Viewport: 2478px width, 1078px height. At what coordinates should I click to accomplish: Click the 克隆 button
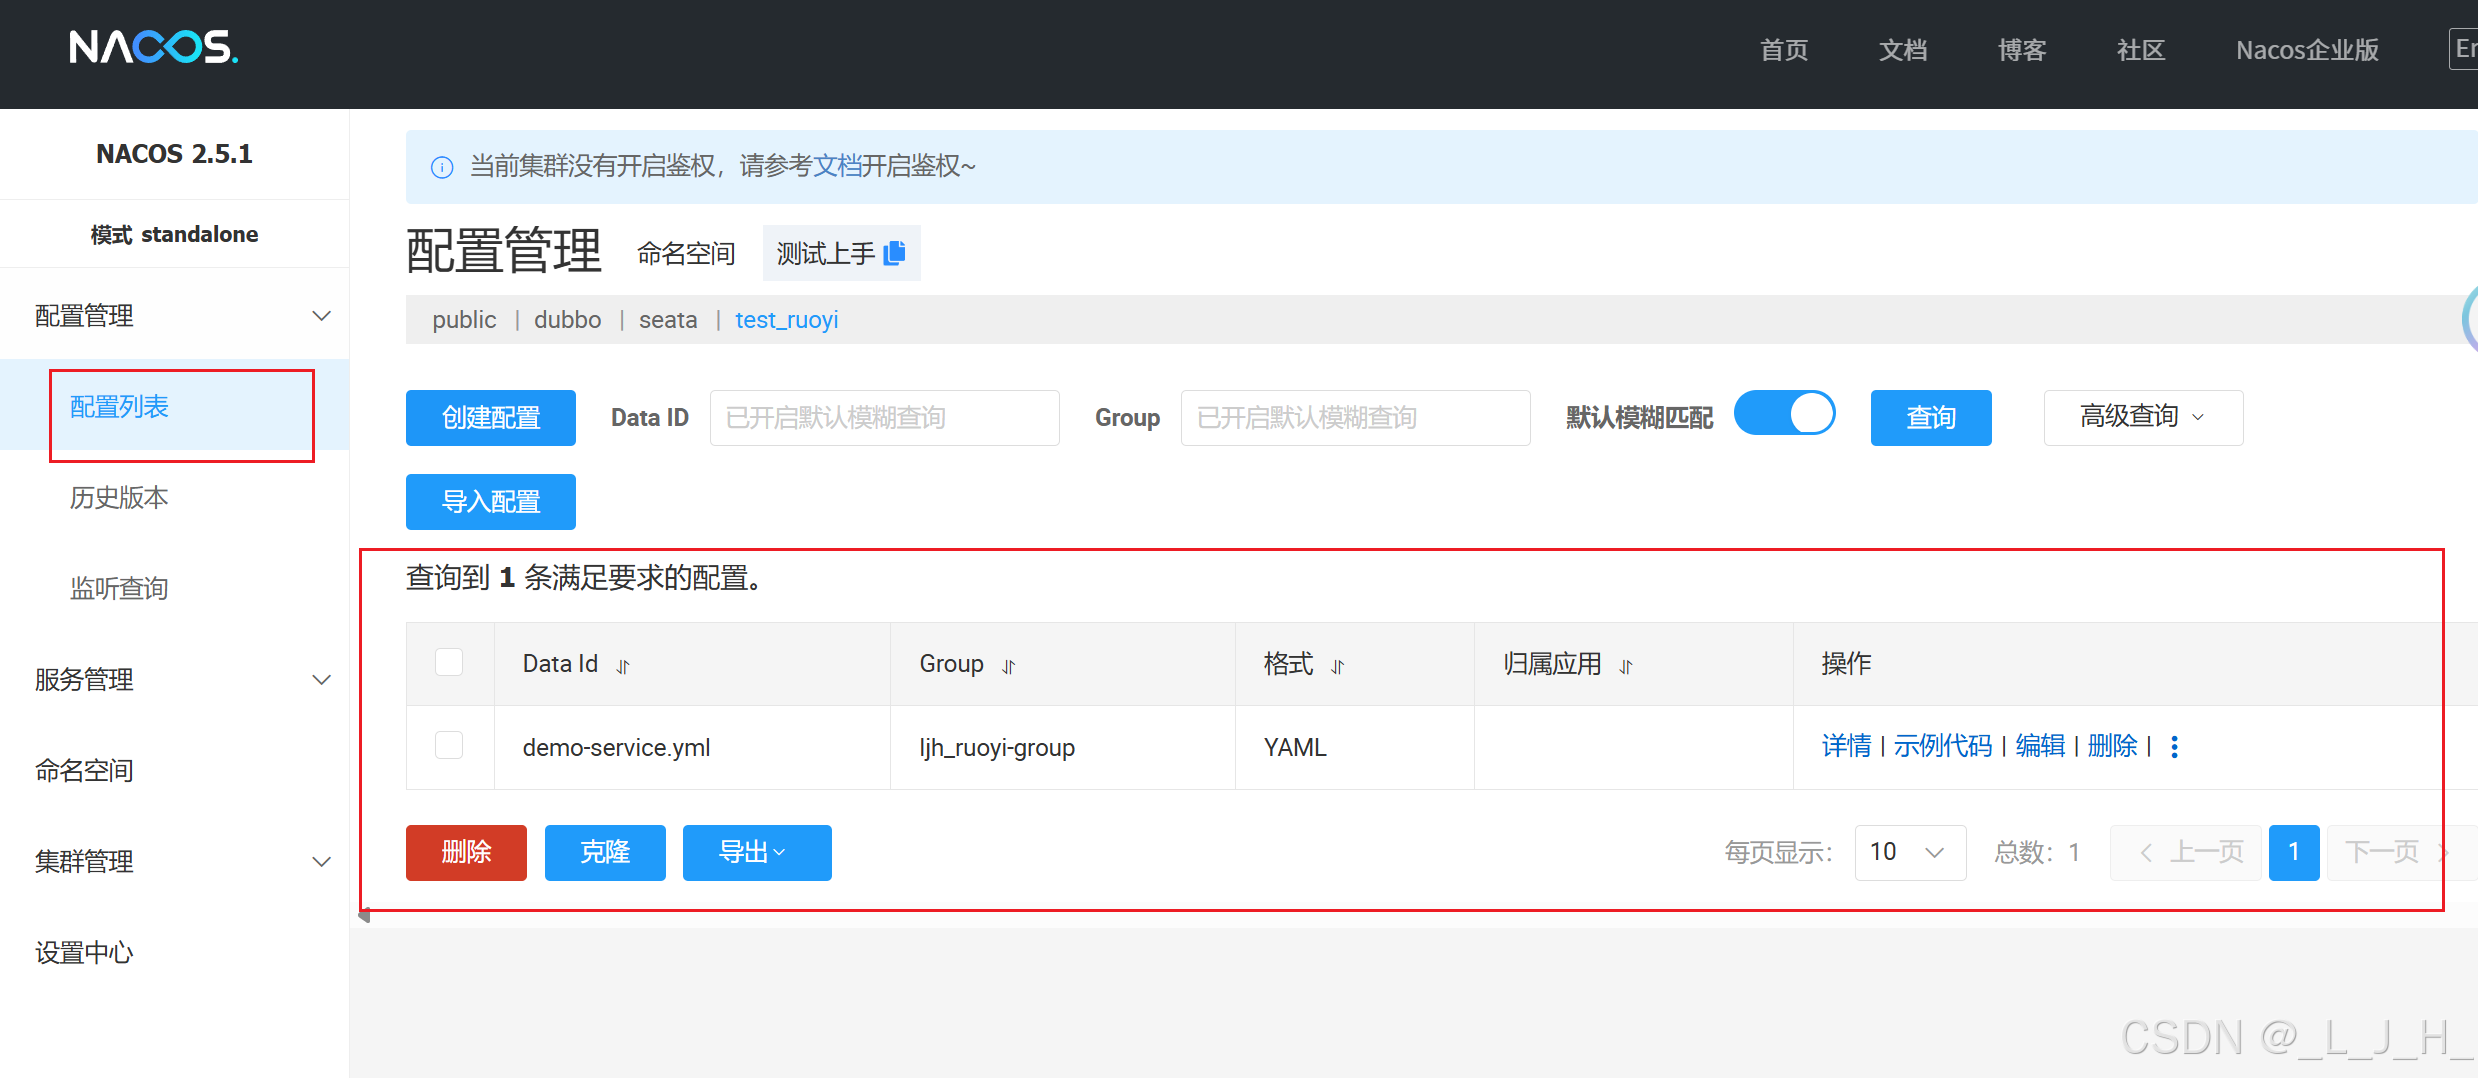[x=605, y=853]
